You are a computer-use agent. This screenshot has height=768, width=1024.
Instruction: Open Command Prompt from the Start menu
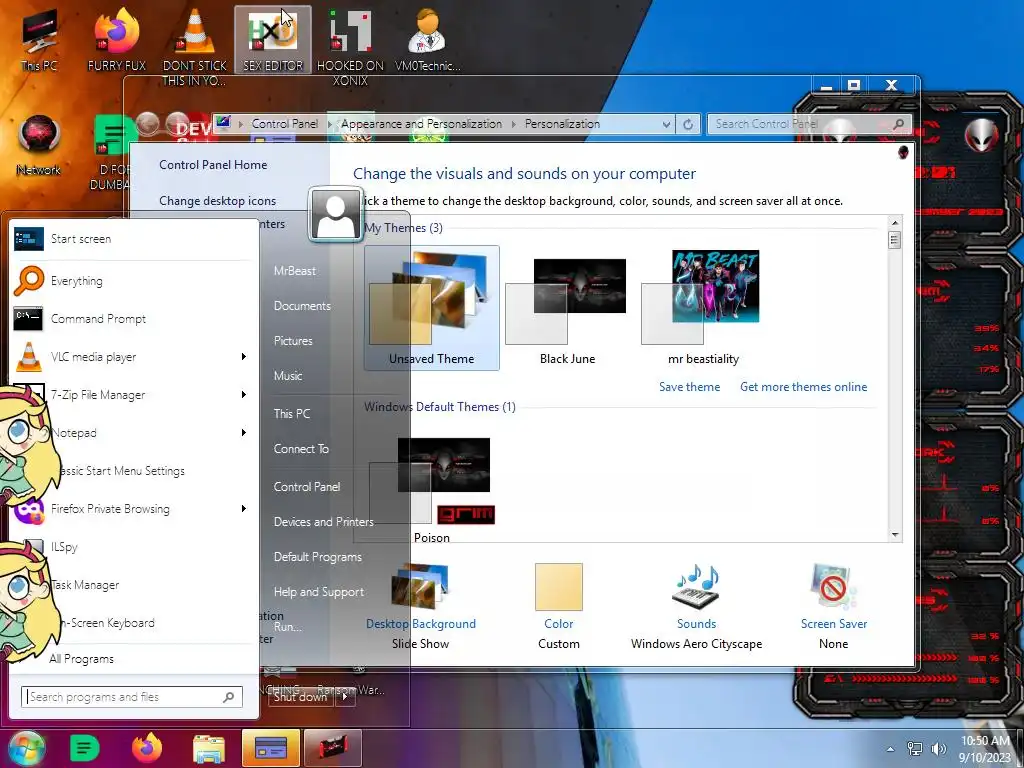coord(134,319)
